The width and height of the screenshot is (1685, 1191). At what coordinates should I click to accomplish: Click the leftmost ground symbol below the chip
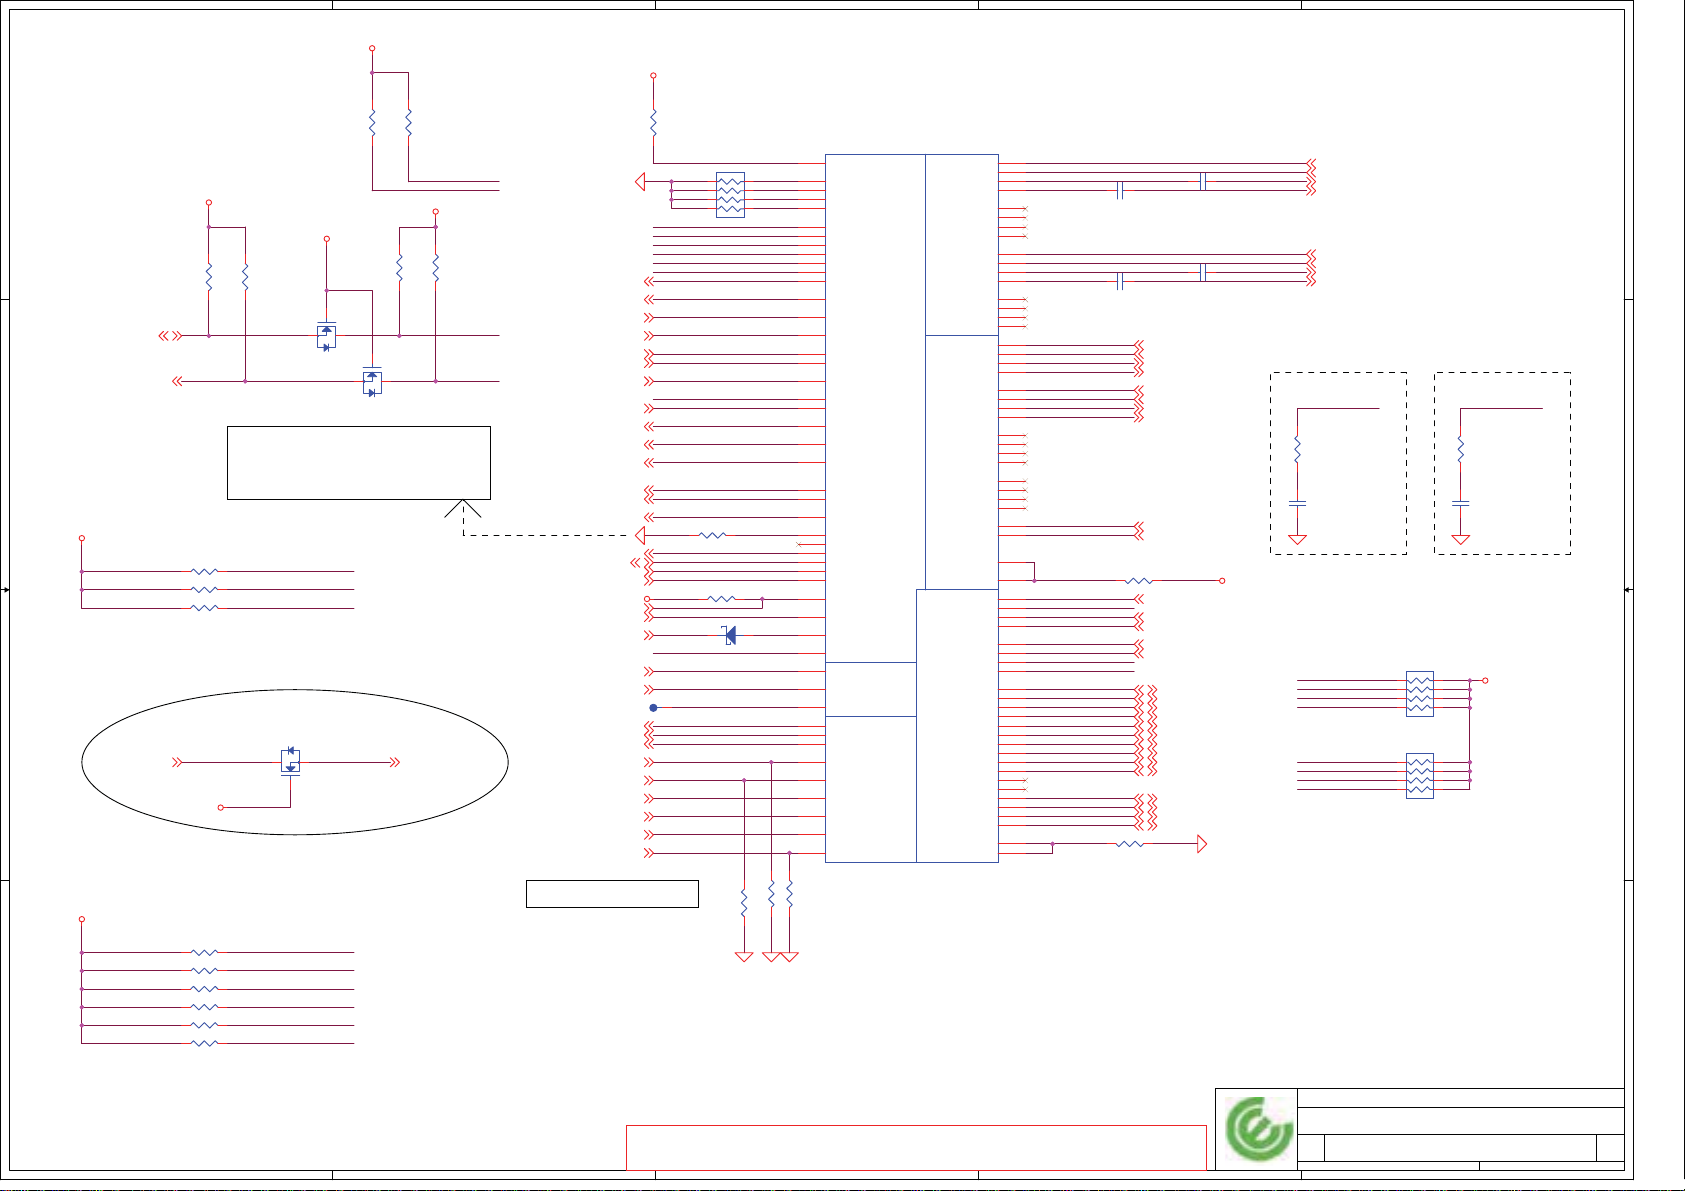(744, 957)
